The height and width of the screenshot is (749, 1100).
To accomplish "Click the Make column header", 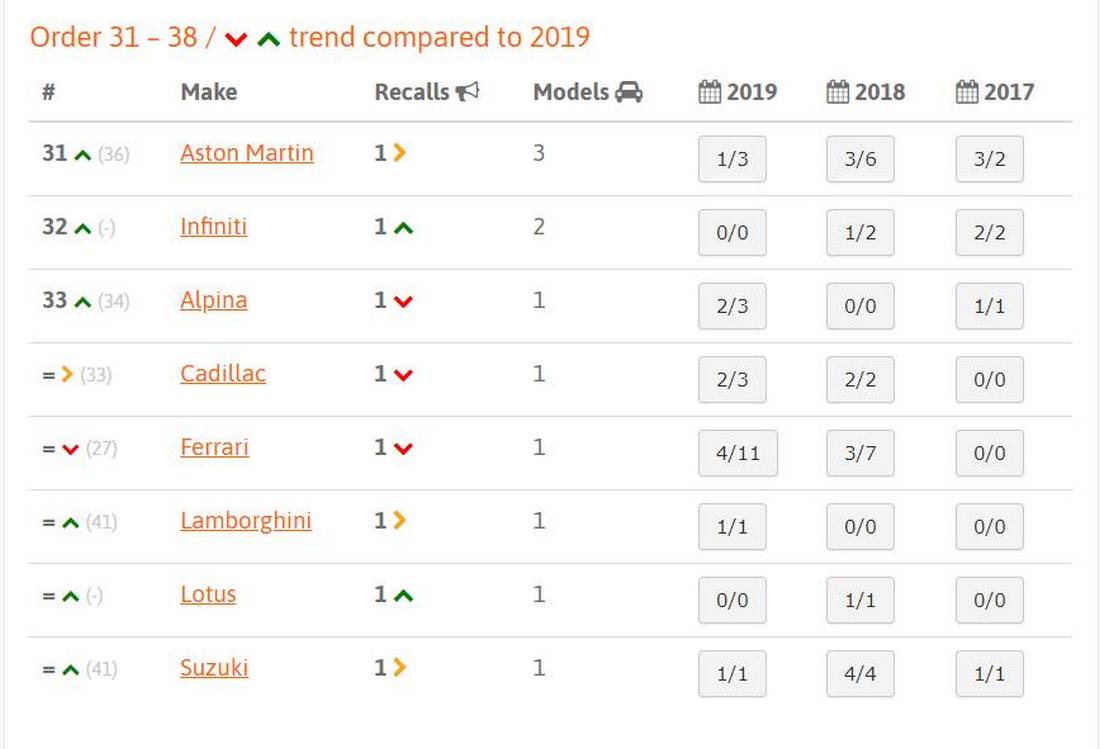I will pos(209,92).
